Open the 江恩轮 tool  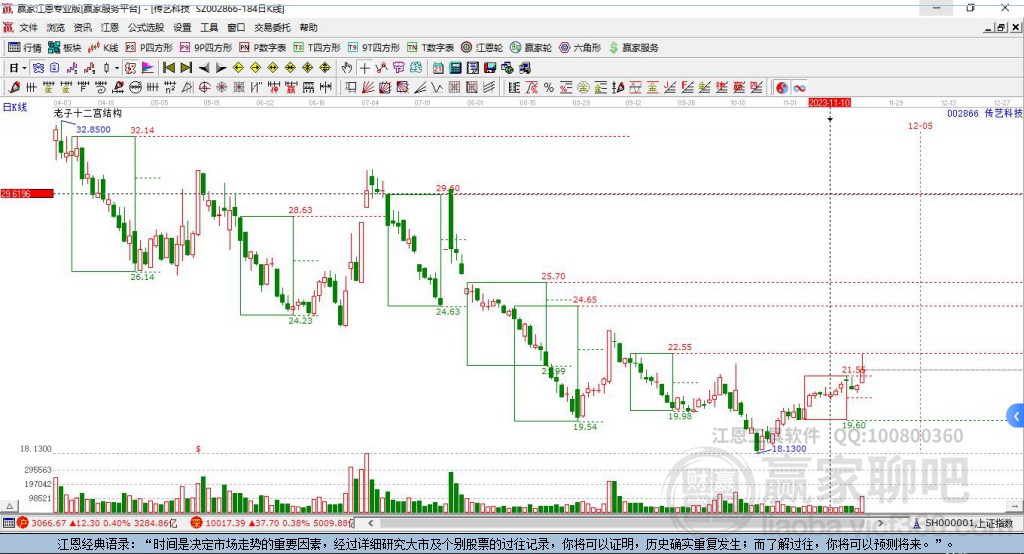[482, 48]
